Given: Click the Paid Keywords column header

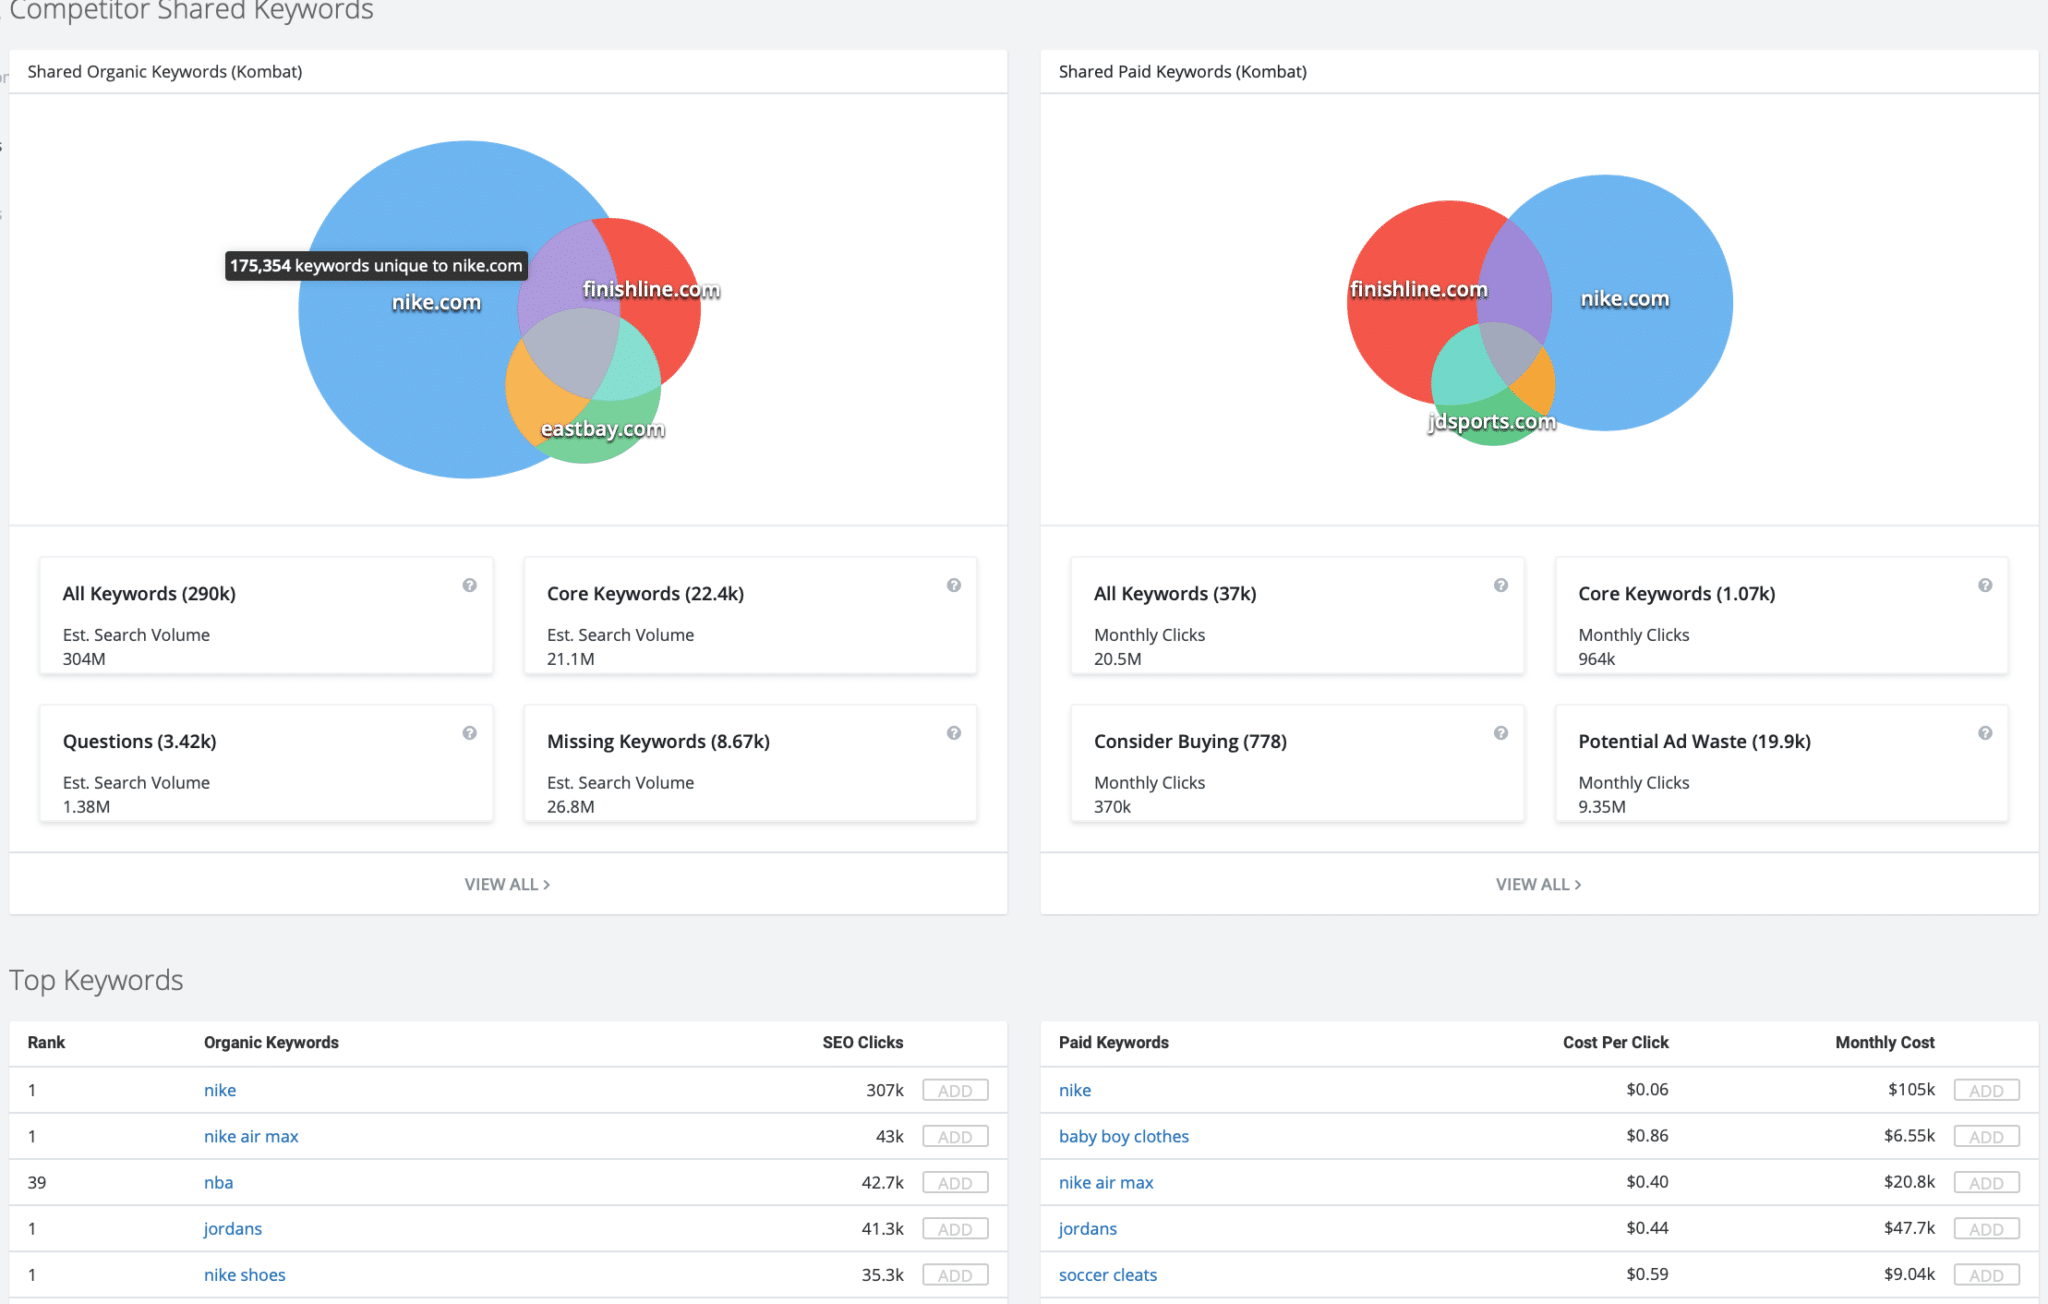Looking at the screenshot, I should tap(1114, 1043).
